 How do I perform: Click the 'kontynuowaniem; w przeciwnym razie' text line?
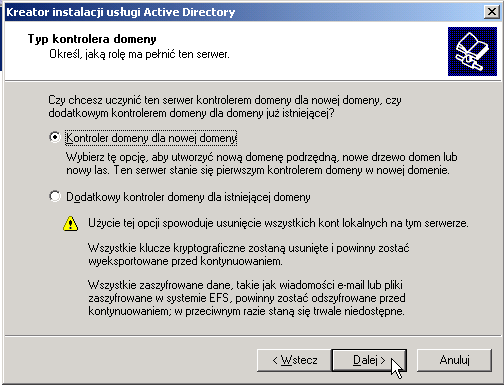click(246, 311)
